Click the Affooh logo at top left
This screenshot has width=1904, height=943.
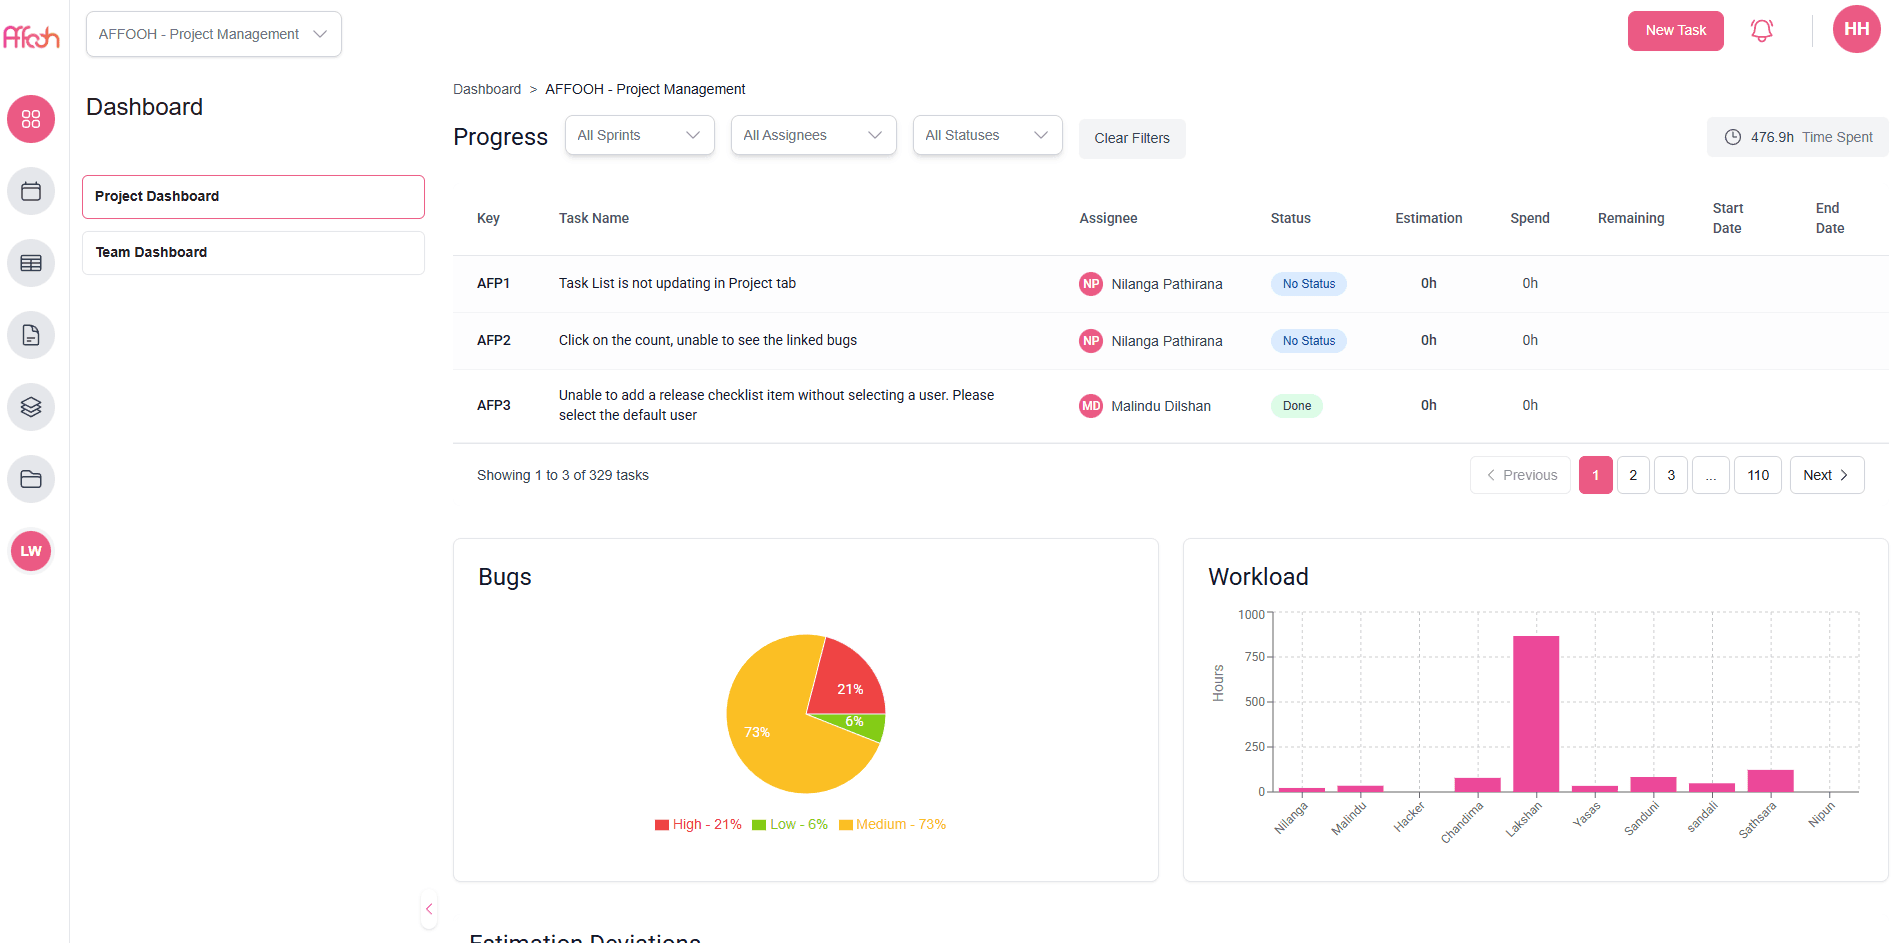click(x=31, y=37)
